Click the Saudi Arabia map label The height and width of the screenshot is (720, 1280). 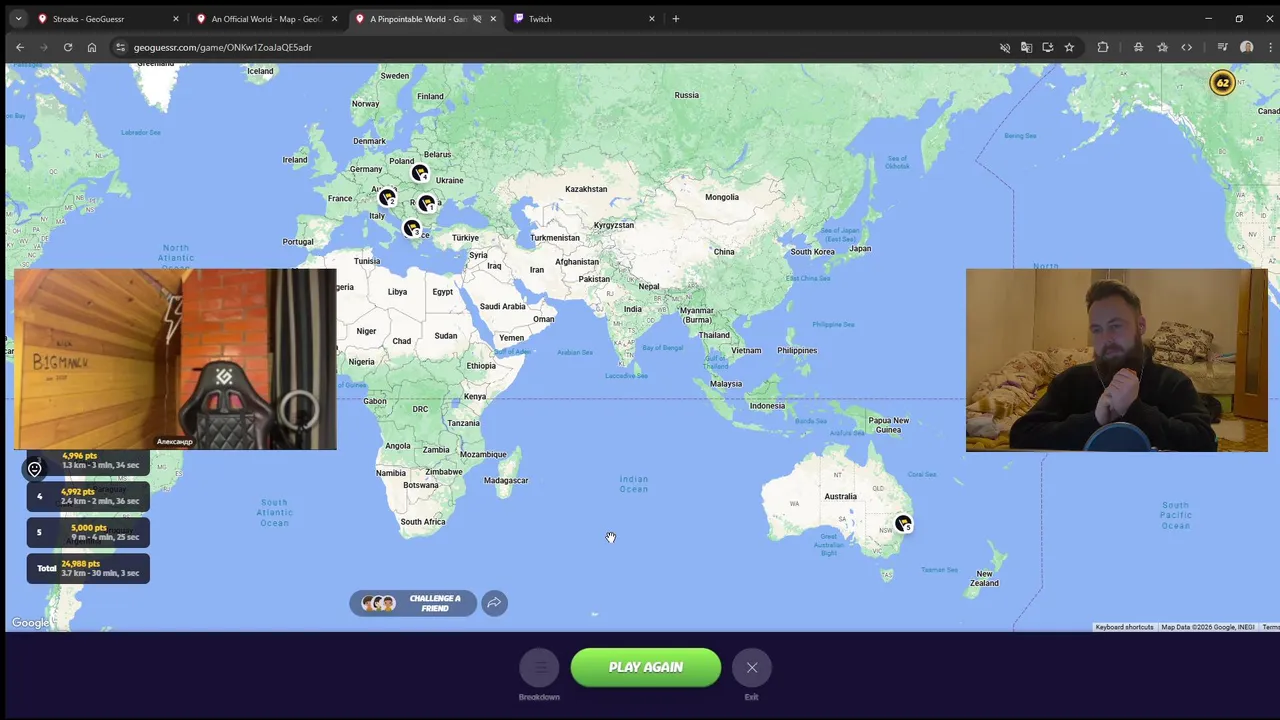coord(502,307)
